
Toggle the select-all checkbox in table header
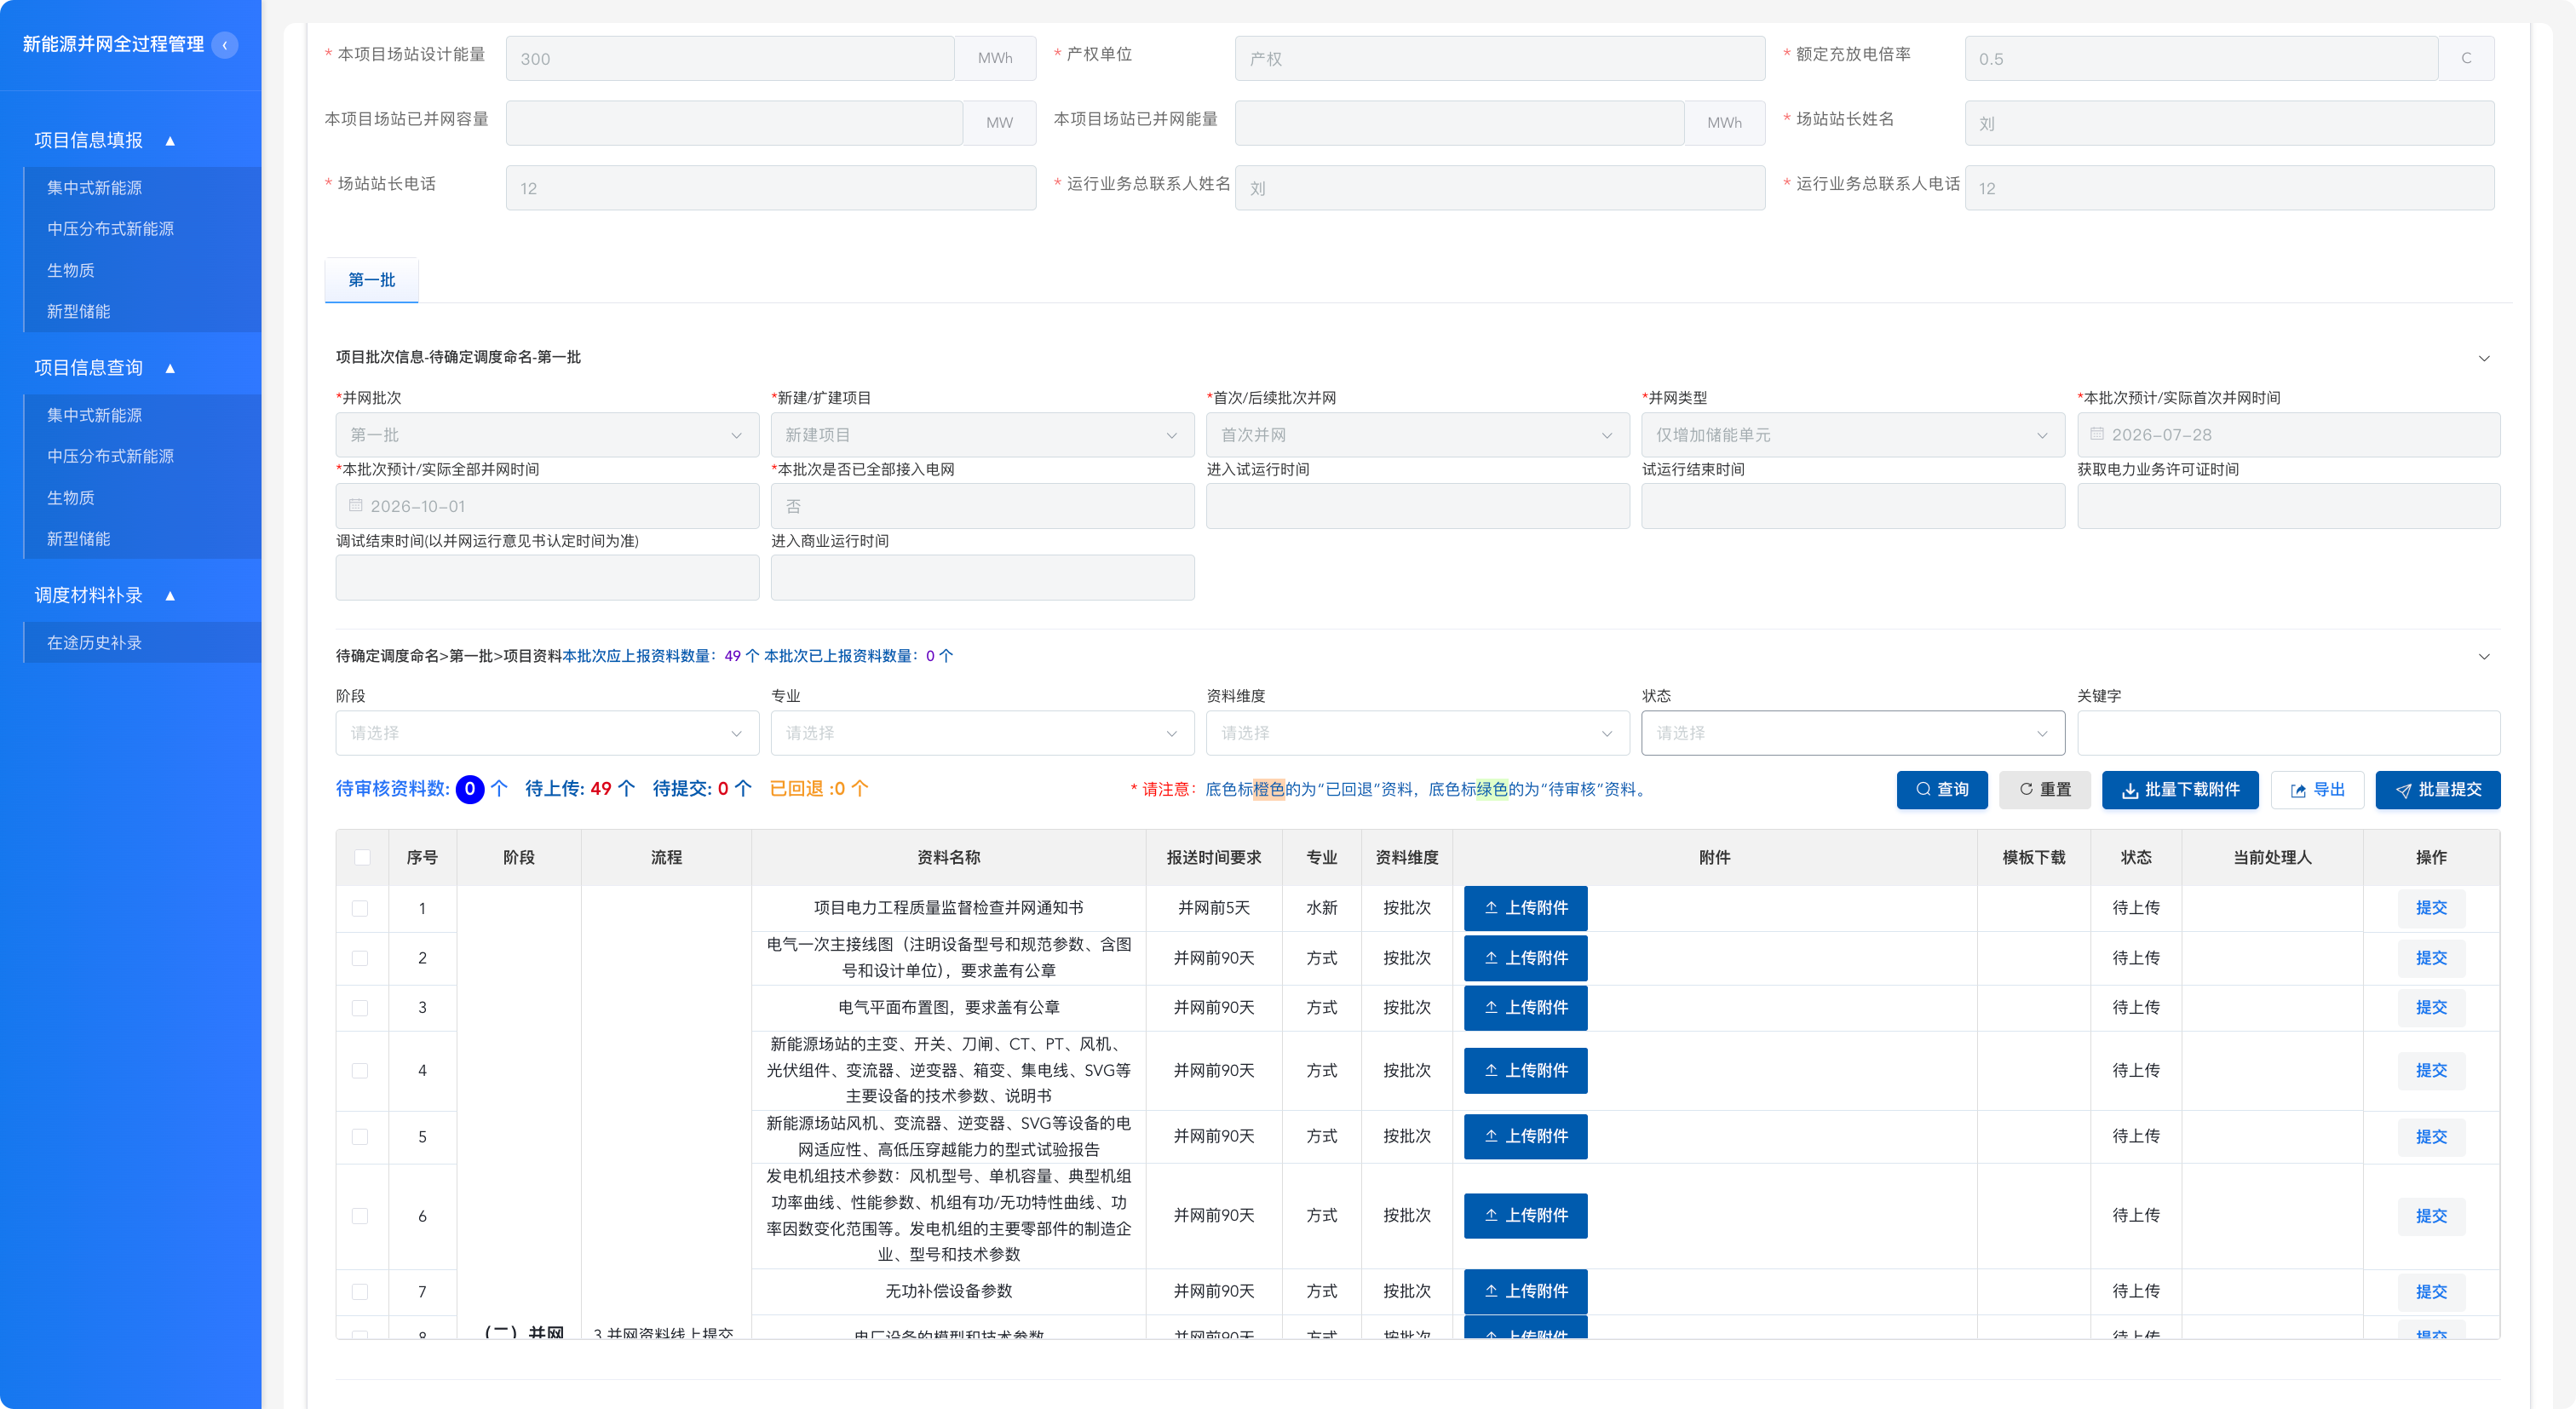pos(362,857)
